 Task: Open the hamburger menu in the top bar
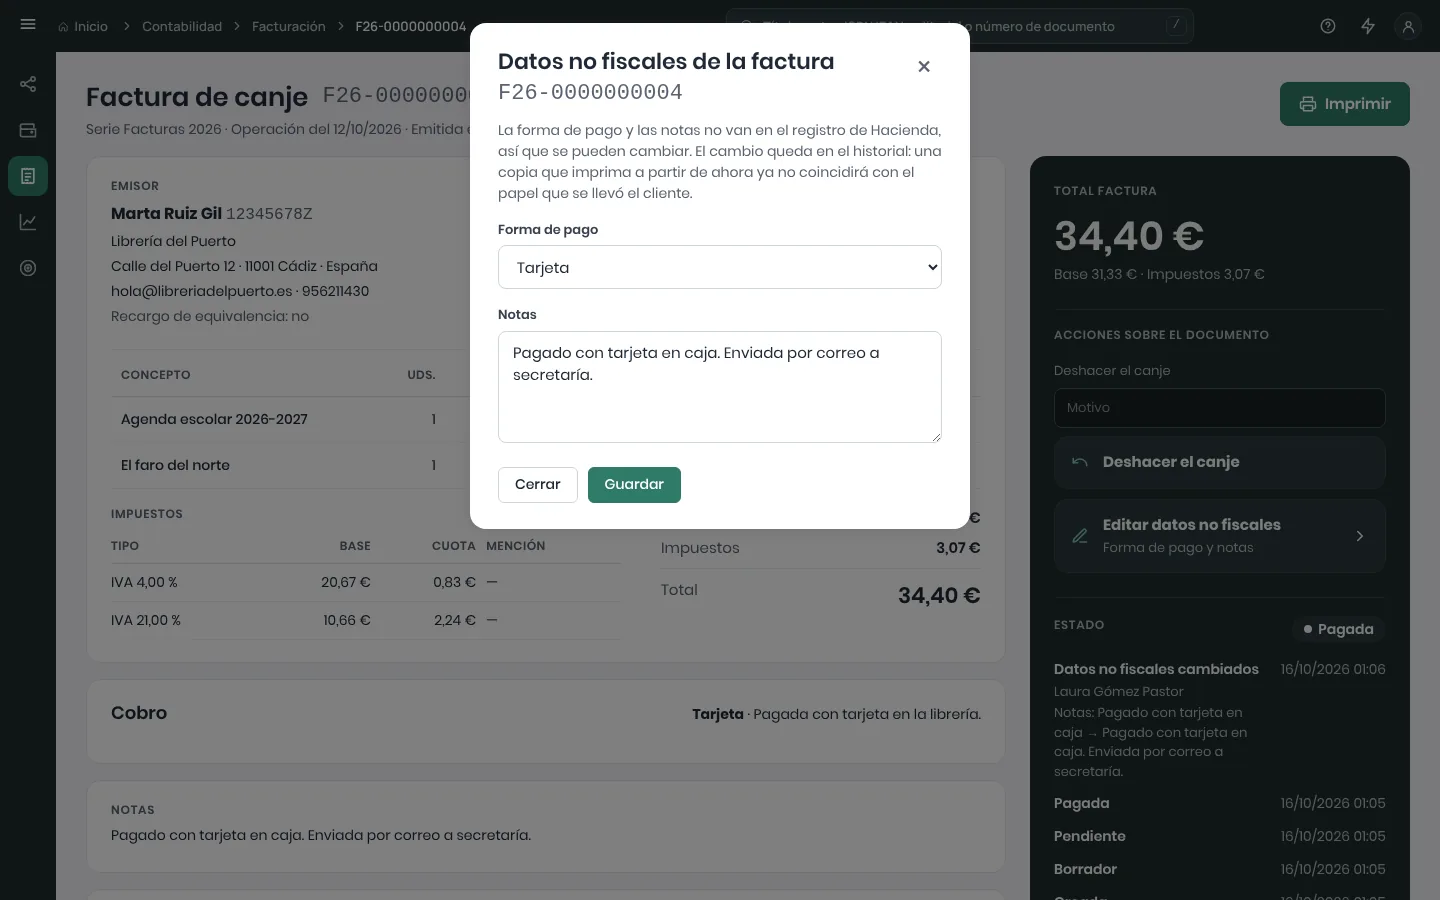coord(28,25)
